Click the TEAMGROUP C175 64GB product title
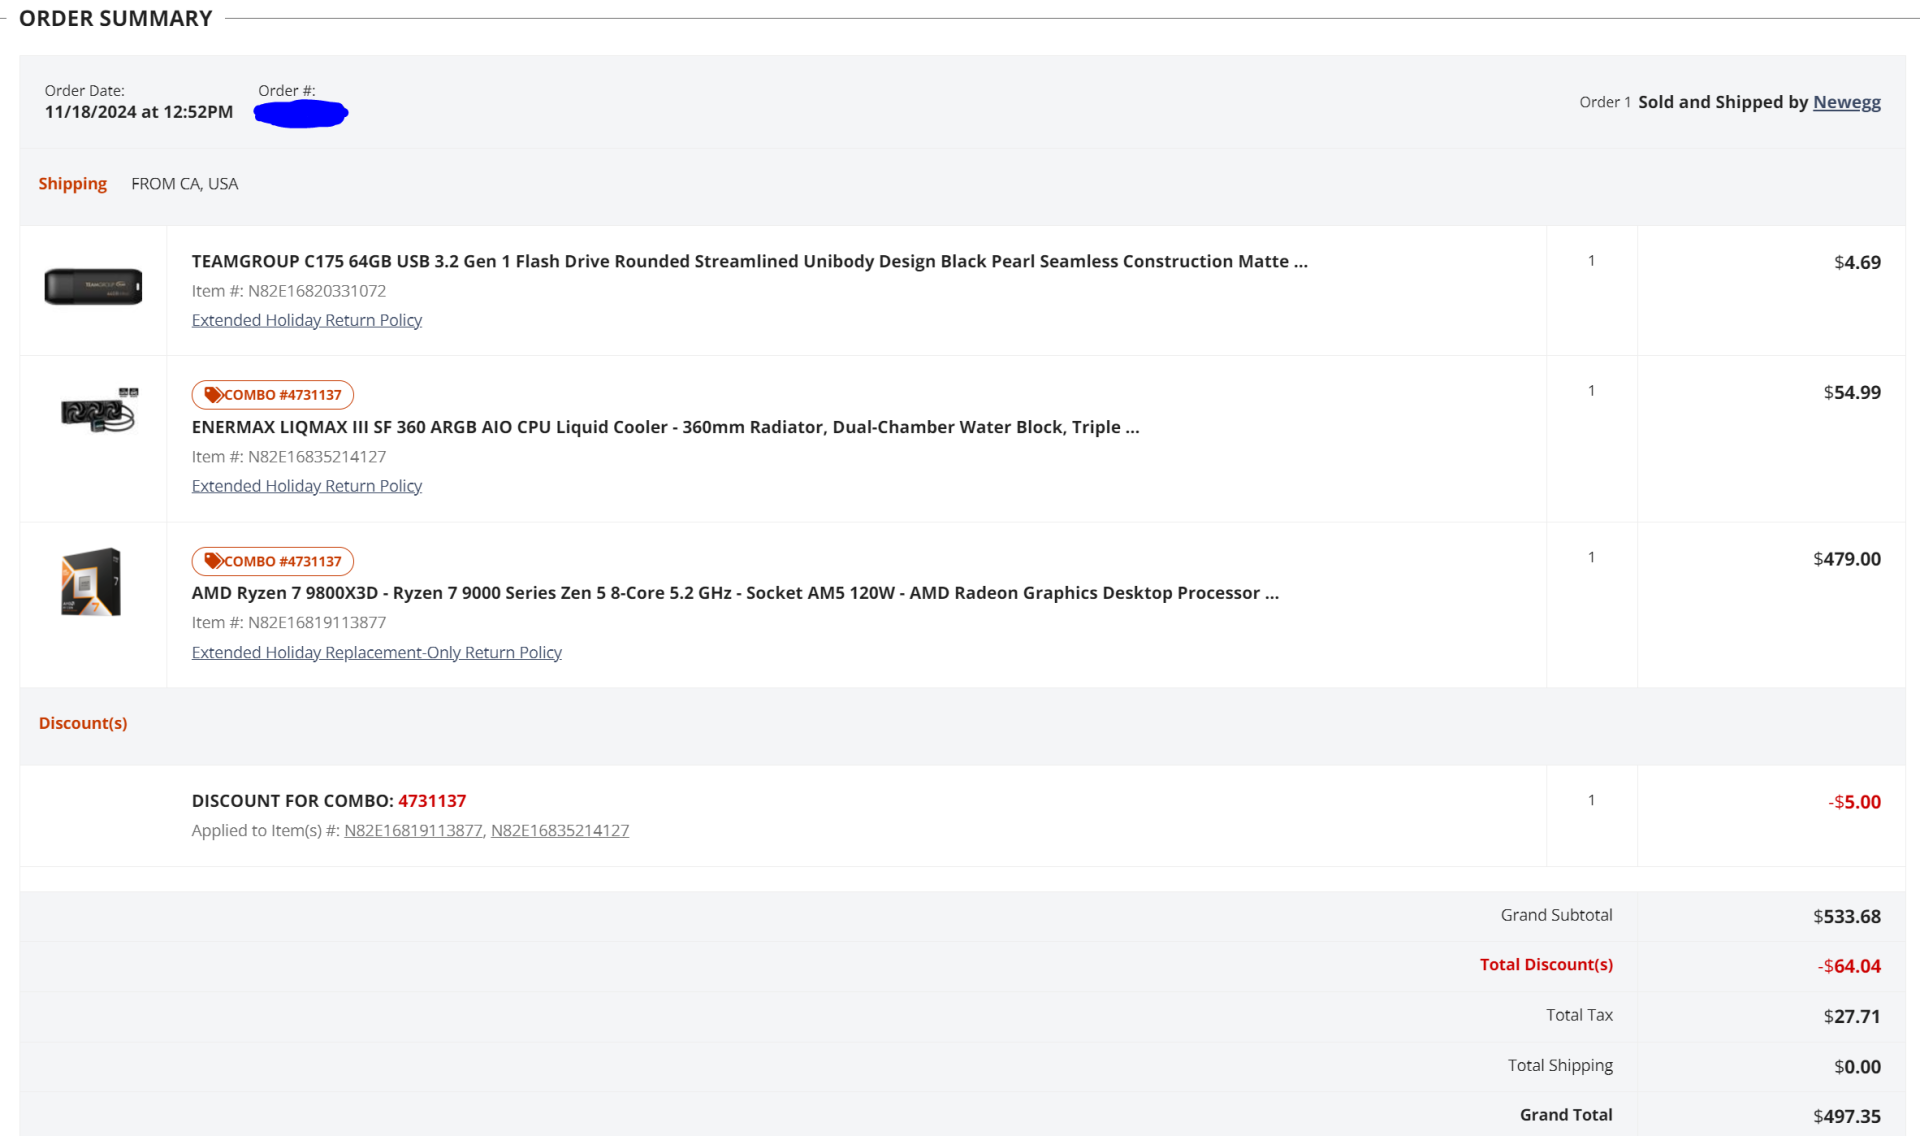1920x1136 pixels. [749, 261]
